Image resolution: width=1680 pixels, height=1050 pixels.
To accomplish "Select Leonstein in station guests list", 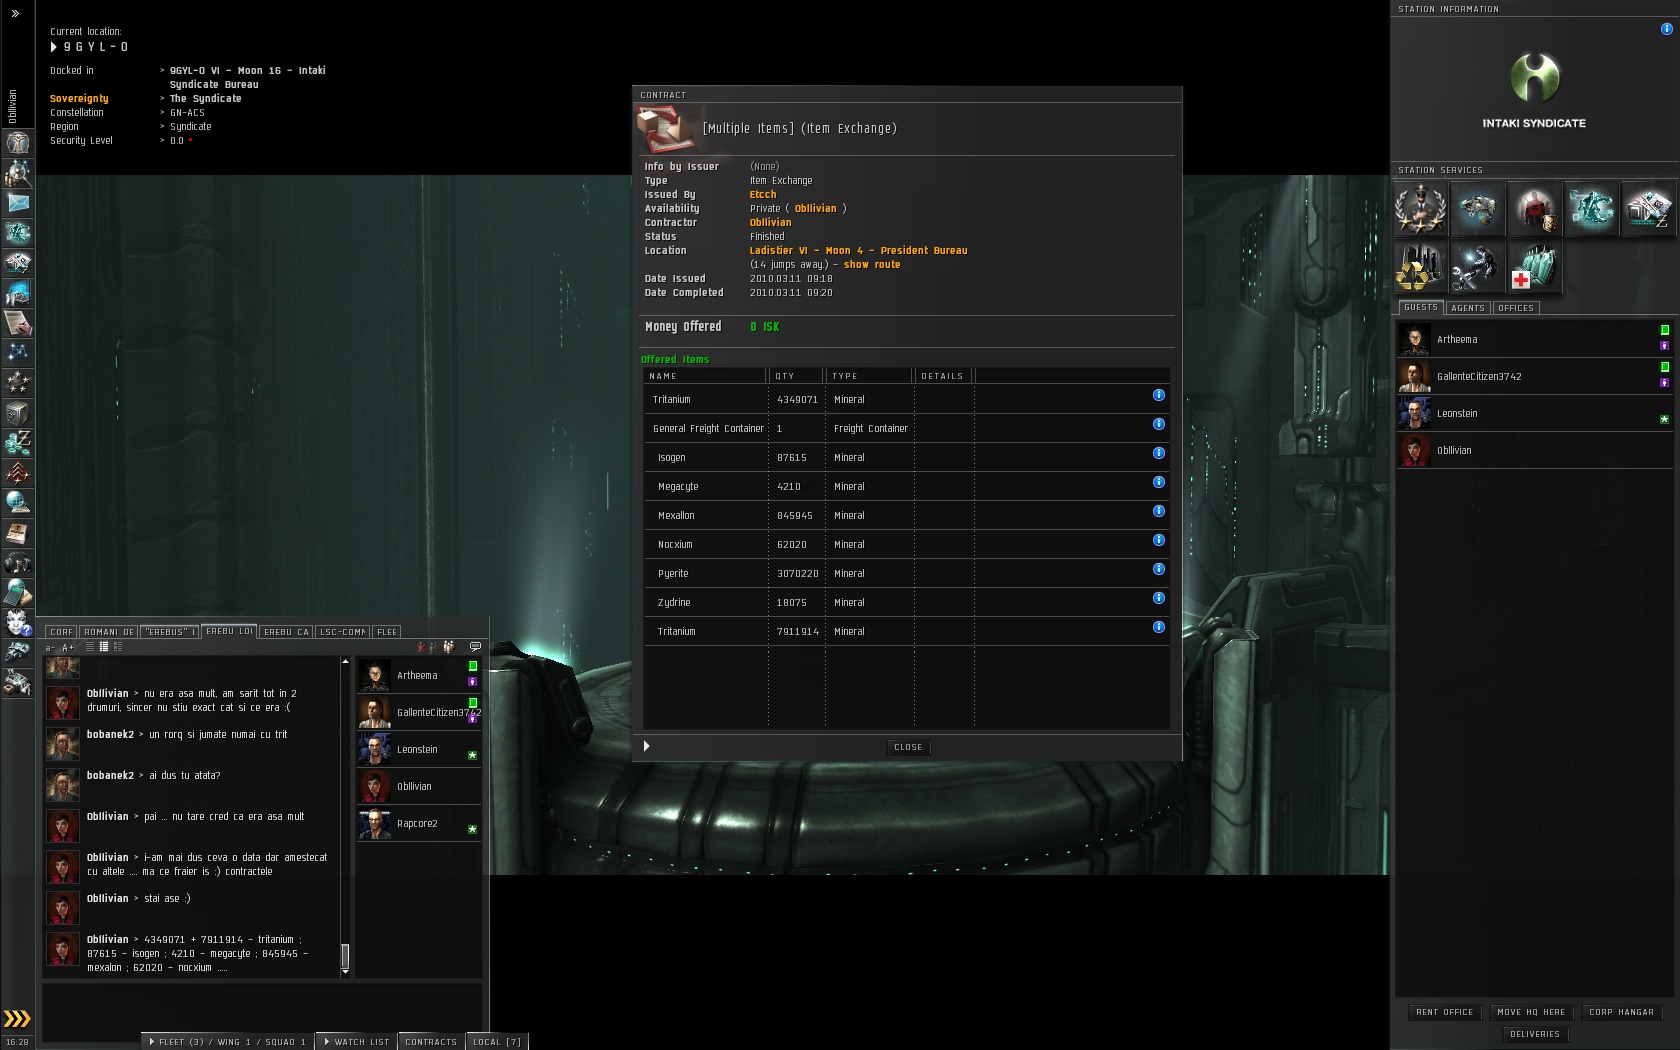I will point(1534,413).
